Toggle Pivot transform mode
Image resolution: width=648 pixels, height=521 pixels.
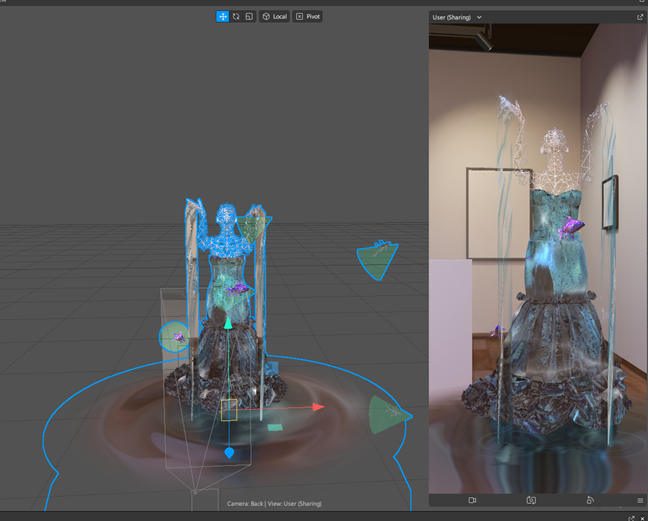(307, 17)
